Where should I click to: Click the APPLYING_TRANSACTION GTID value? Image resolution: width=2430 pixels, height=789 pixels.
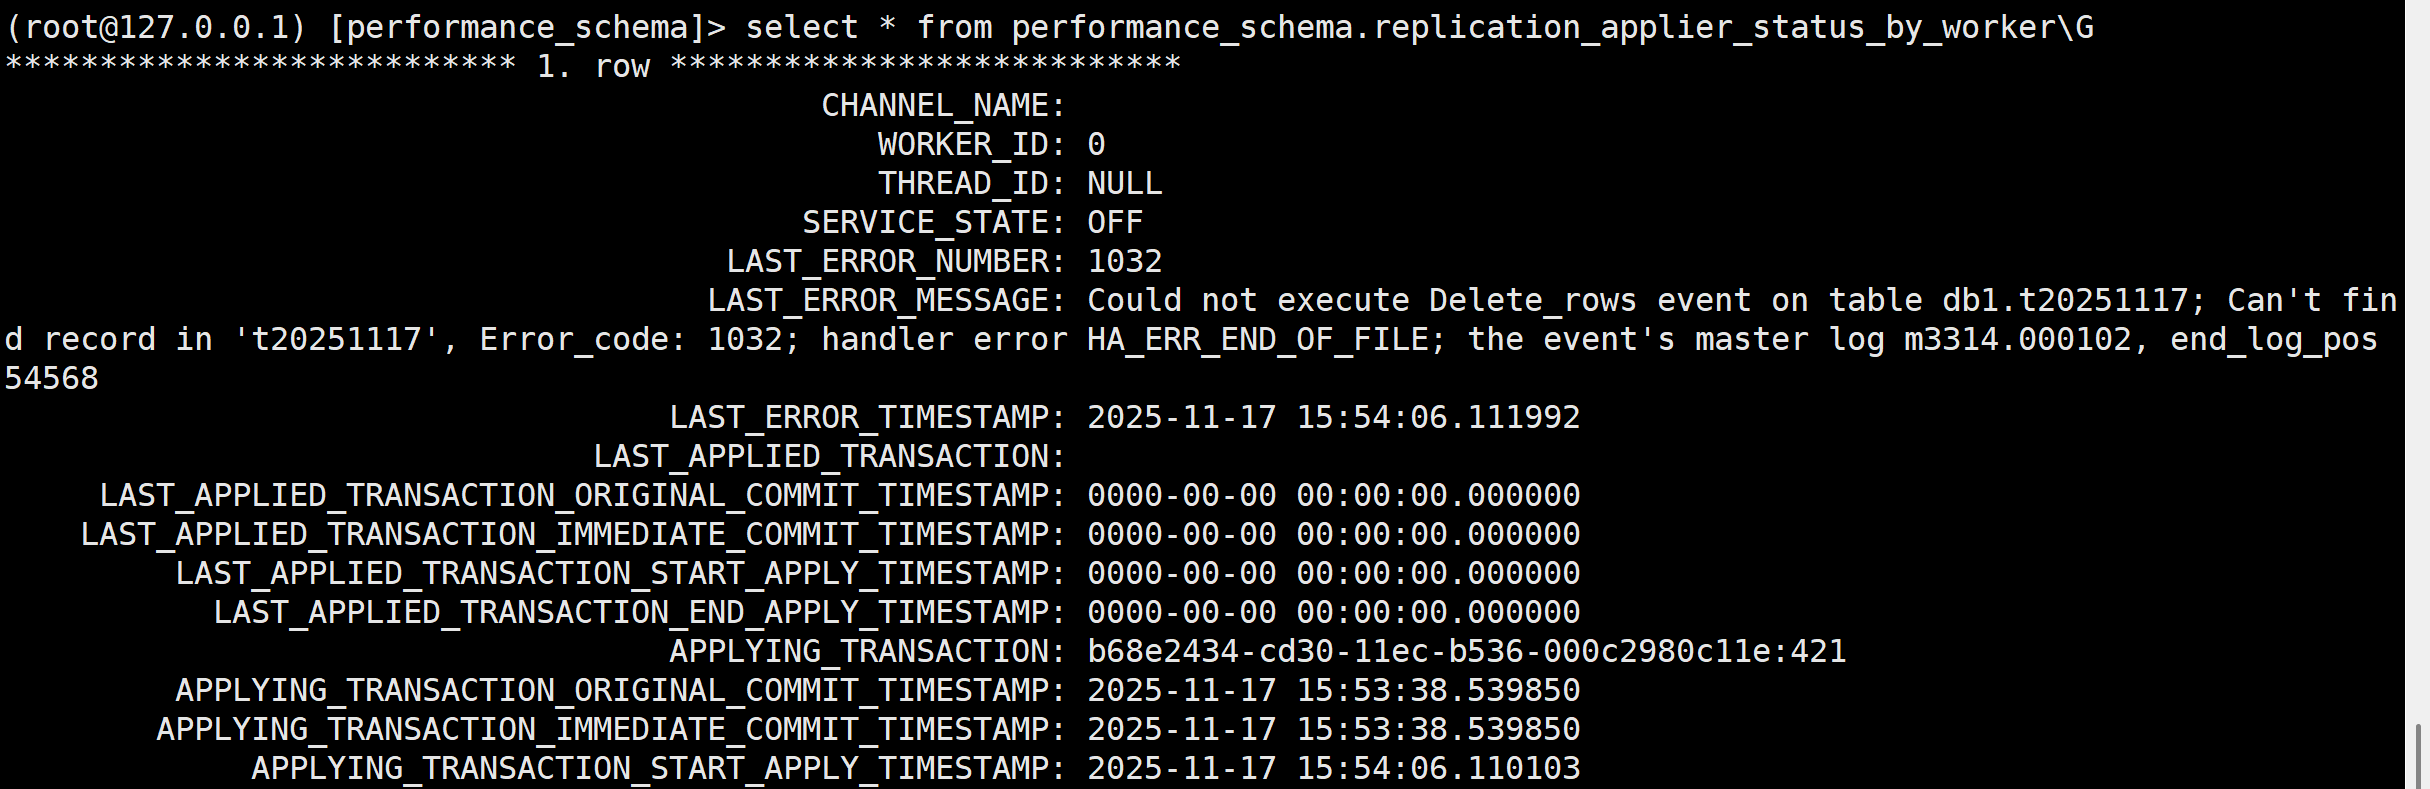pos(1466,651)
